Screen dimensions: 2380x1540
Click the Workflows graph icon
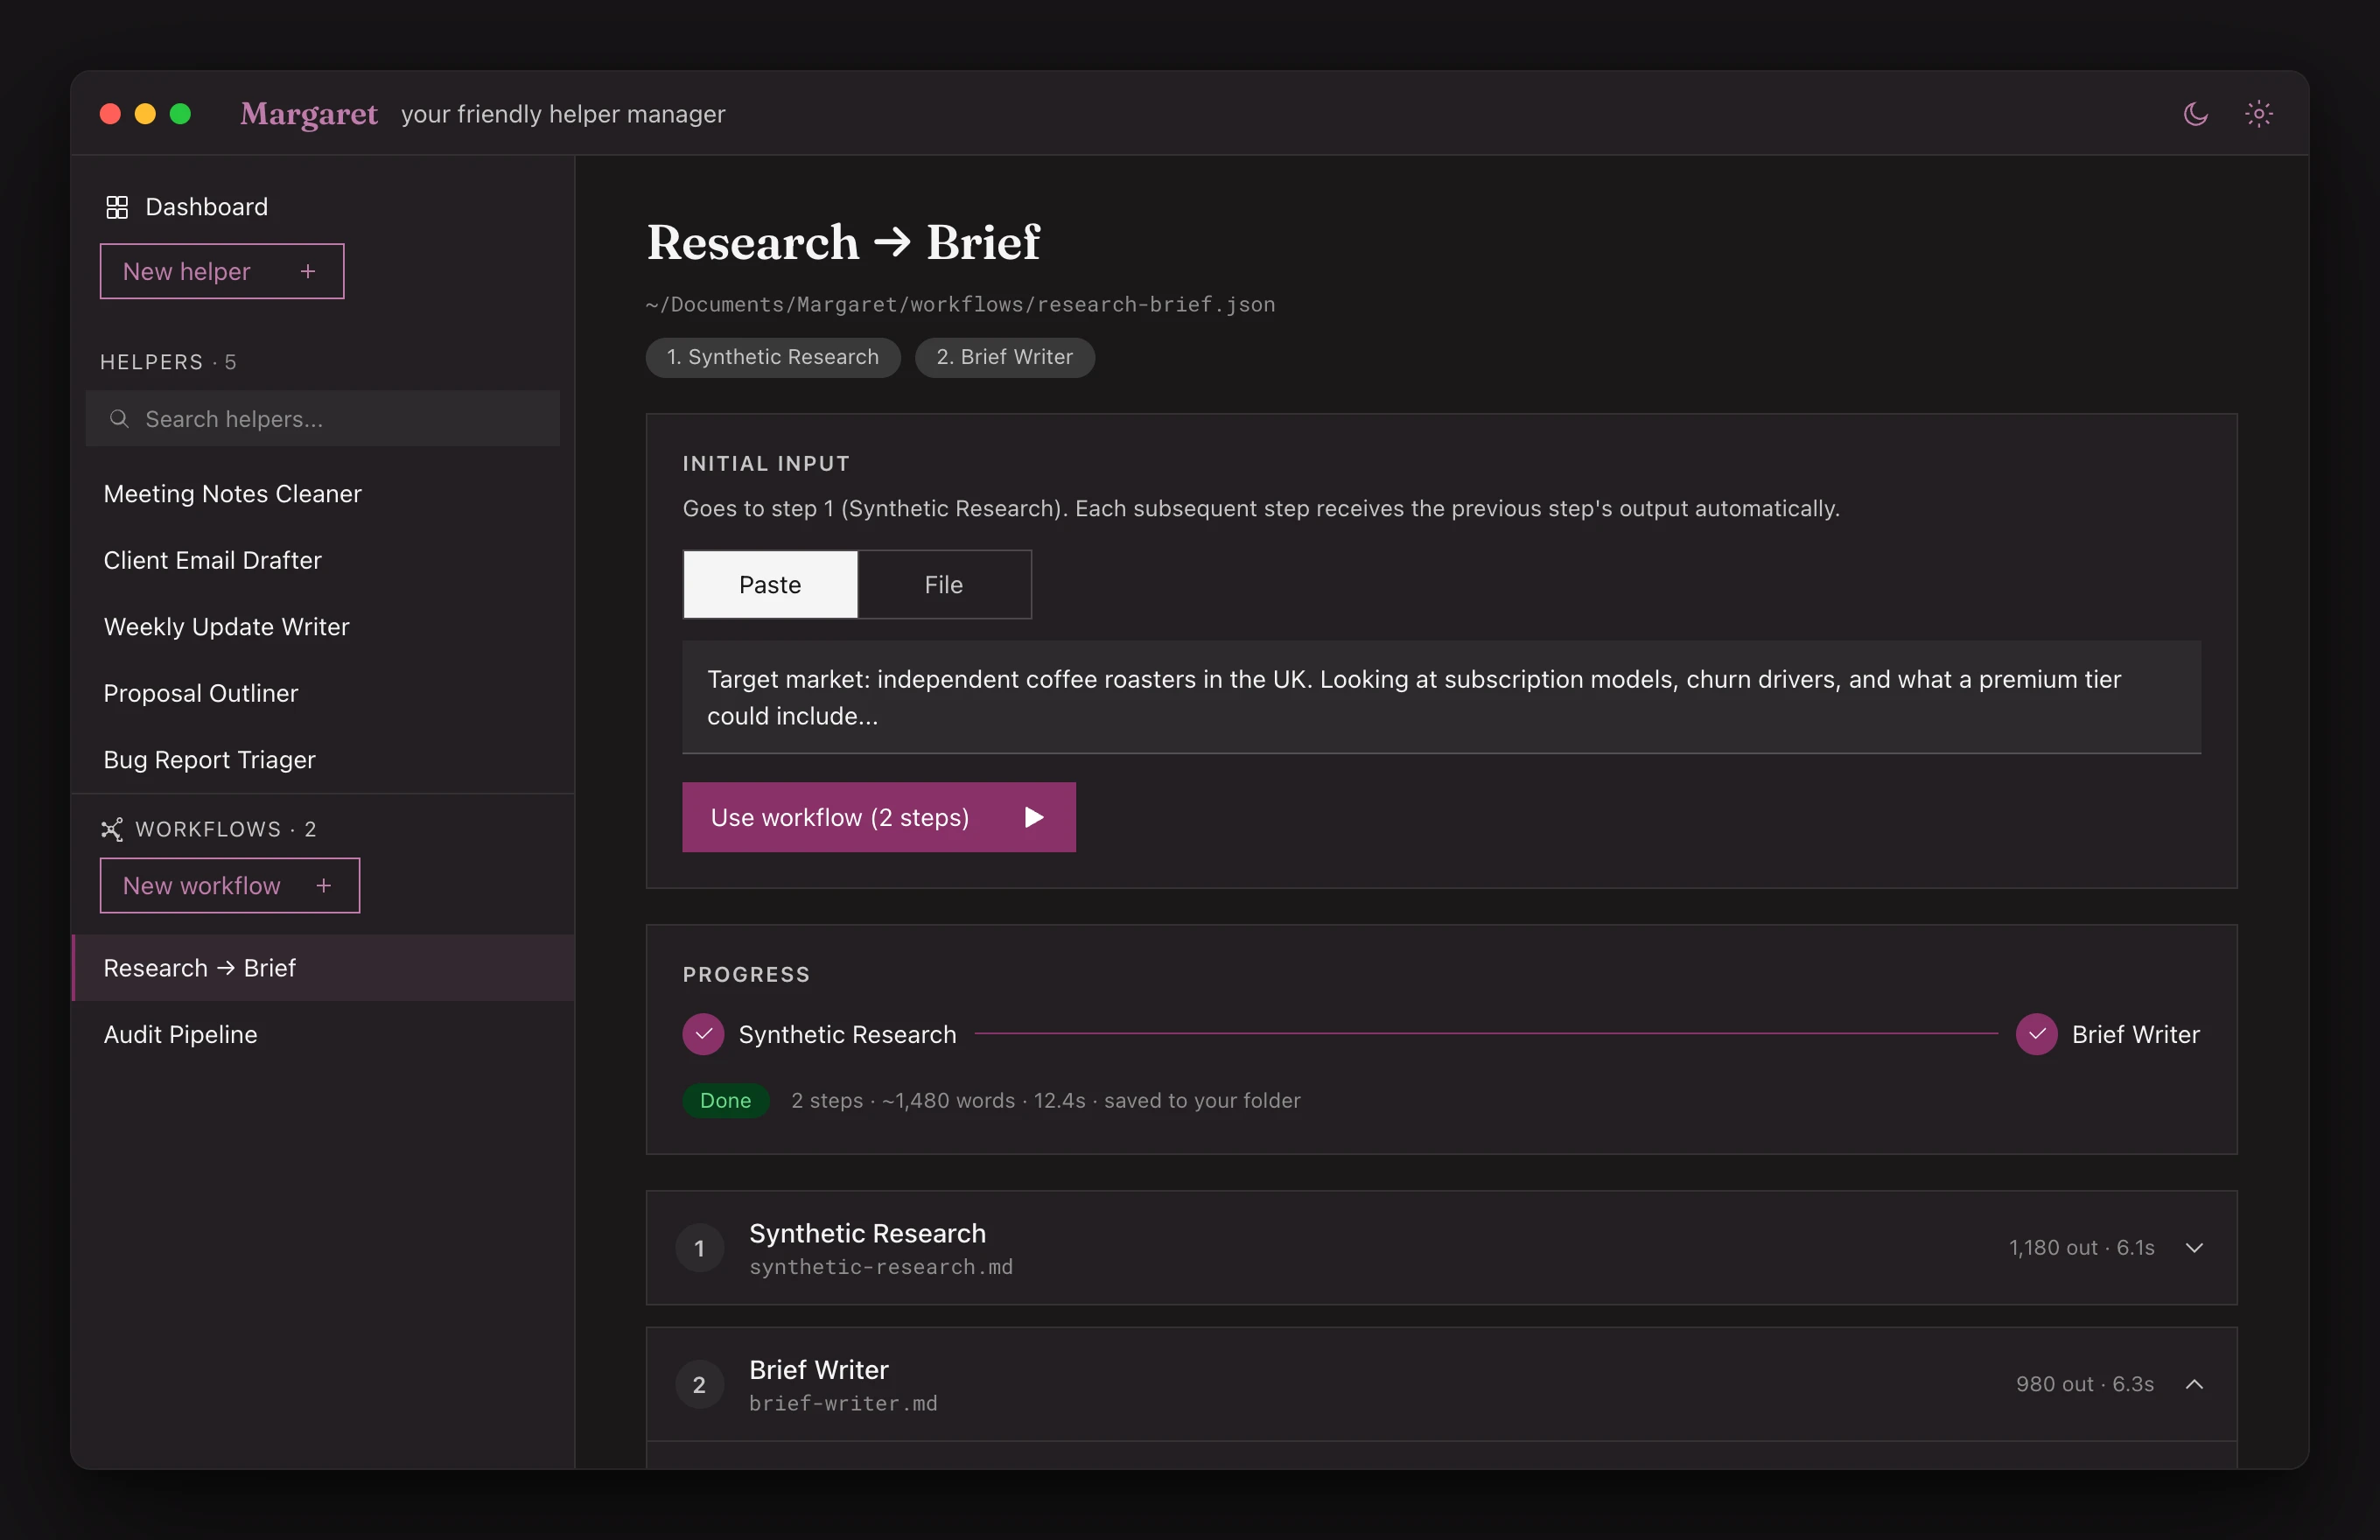point(112,829)
